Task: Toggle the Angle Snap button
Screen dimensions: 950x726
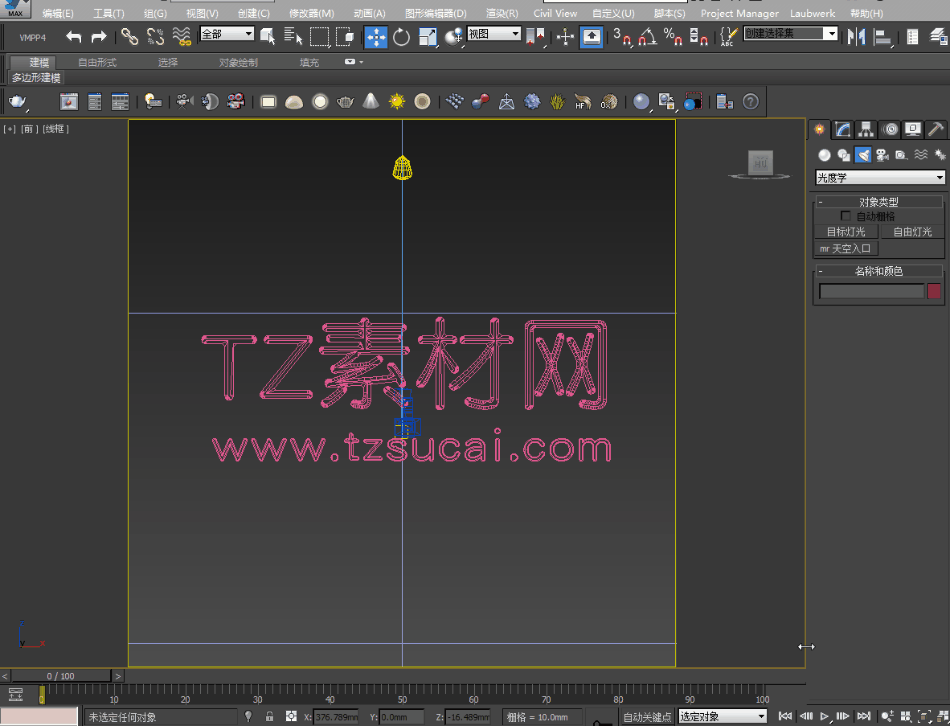Action: click(x=648, y=37)
